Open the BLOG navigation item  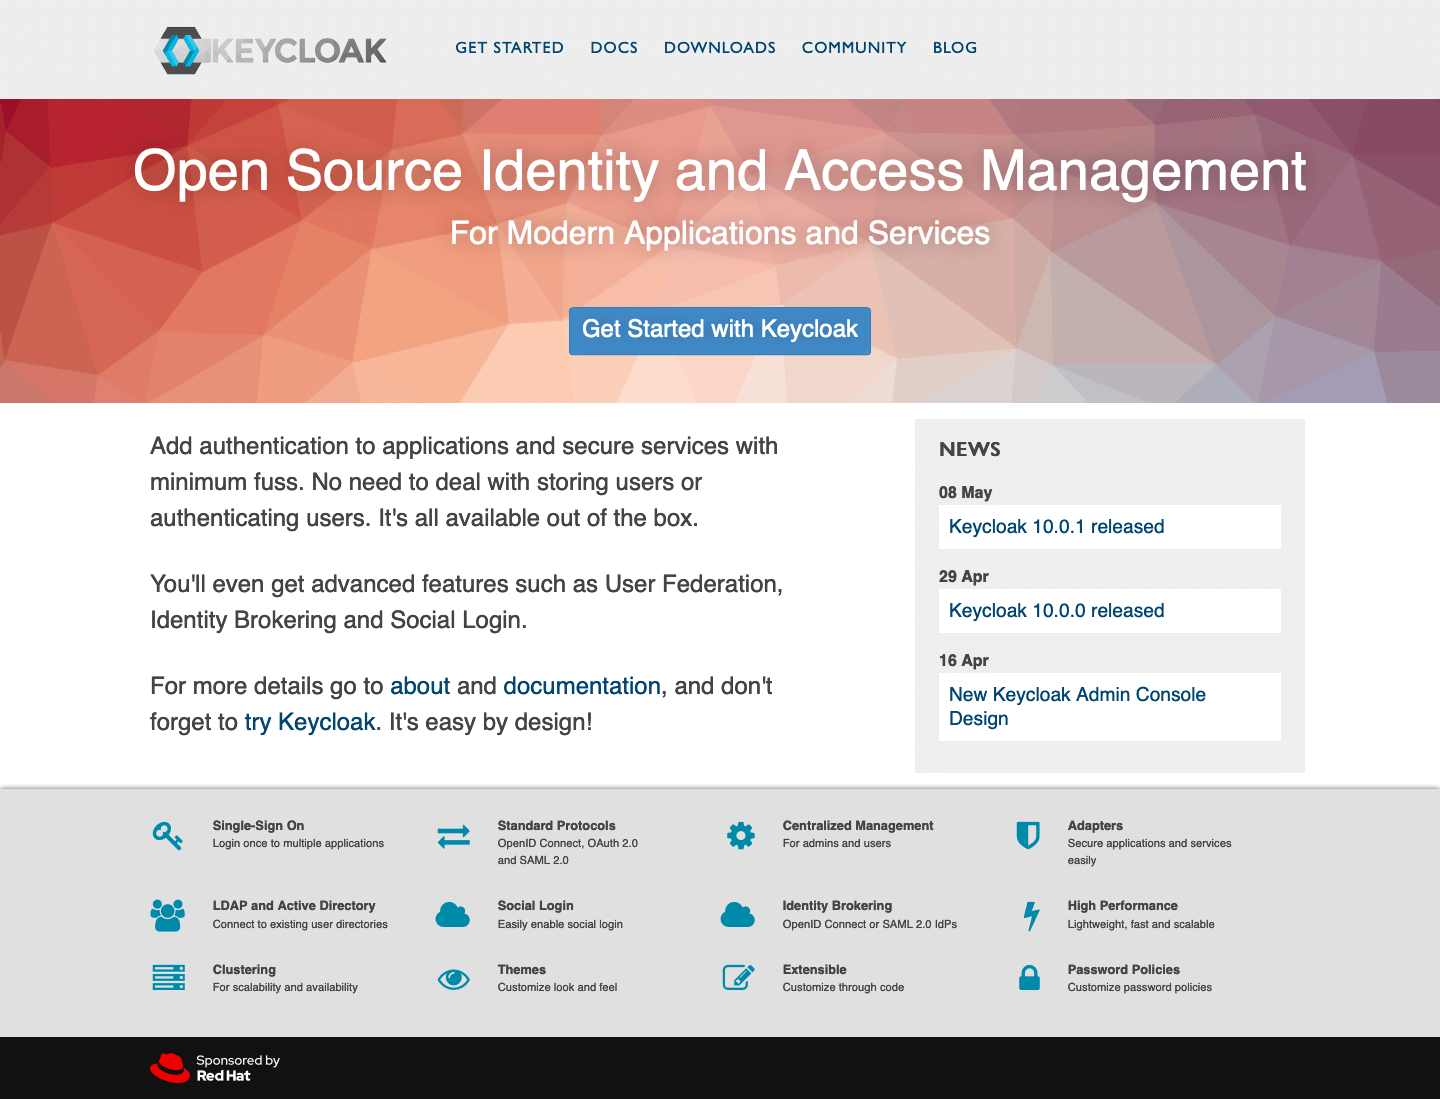pos(955,47)
